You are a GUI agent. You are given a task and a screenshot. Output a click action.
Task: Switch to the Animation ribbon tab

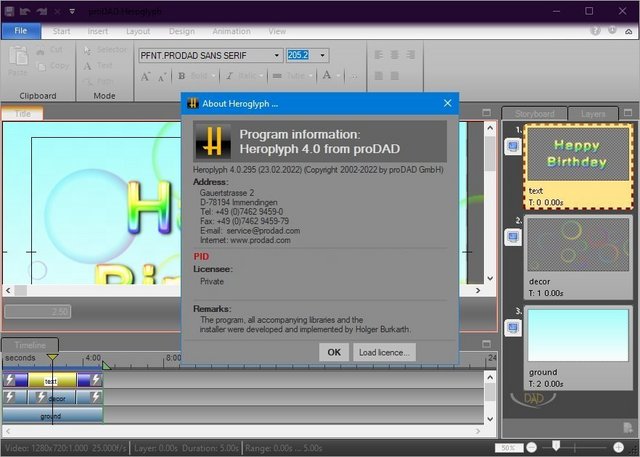[231, 31]
